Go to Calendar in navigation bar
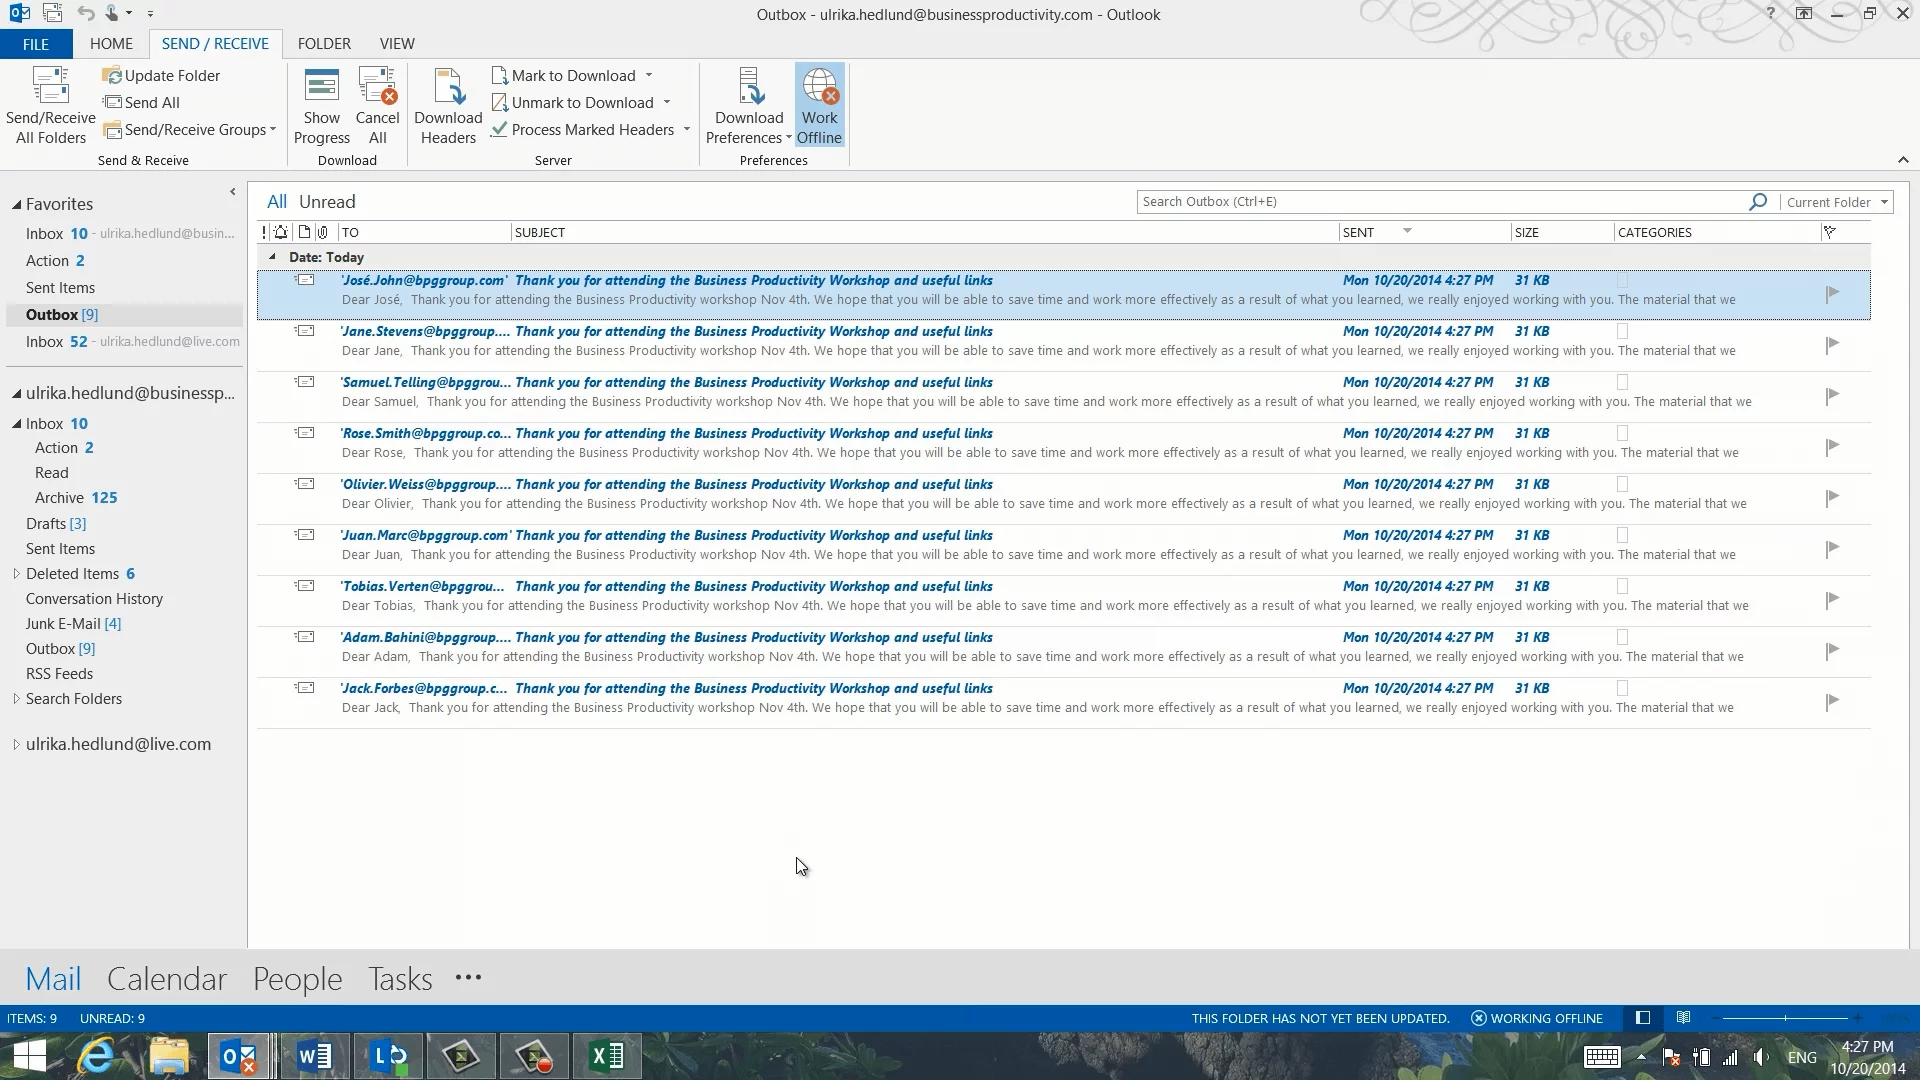 pyautogui.click(x=167, y=979)
